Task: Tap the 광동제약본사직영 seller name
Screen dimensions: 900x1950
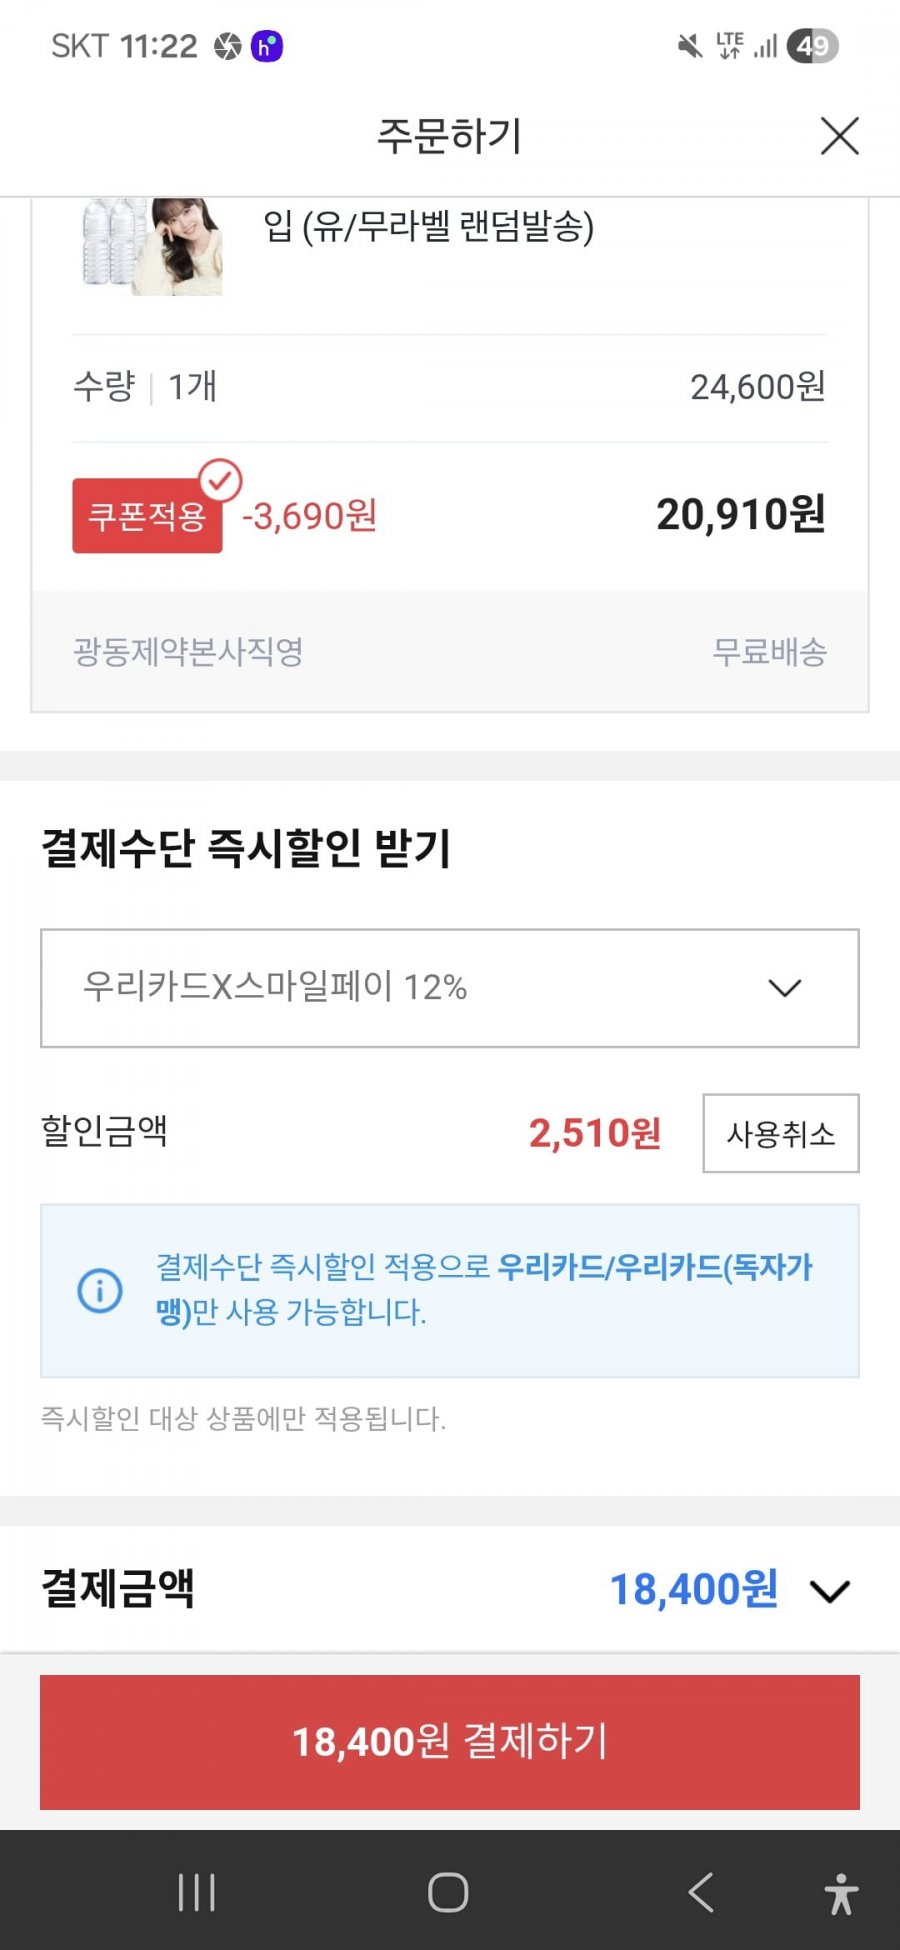Action: coord(188,652)
